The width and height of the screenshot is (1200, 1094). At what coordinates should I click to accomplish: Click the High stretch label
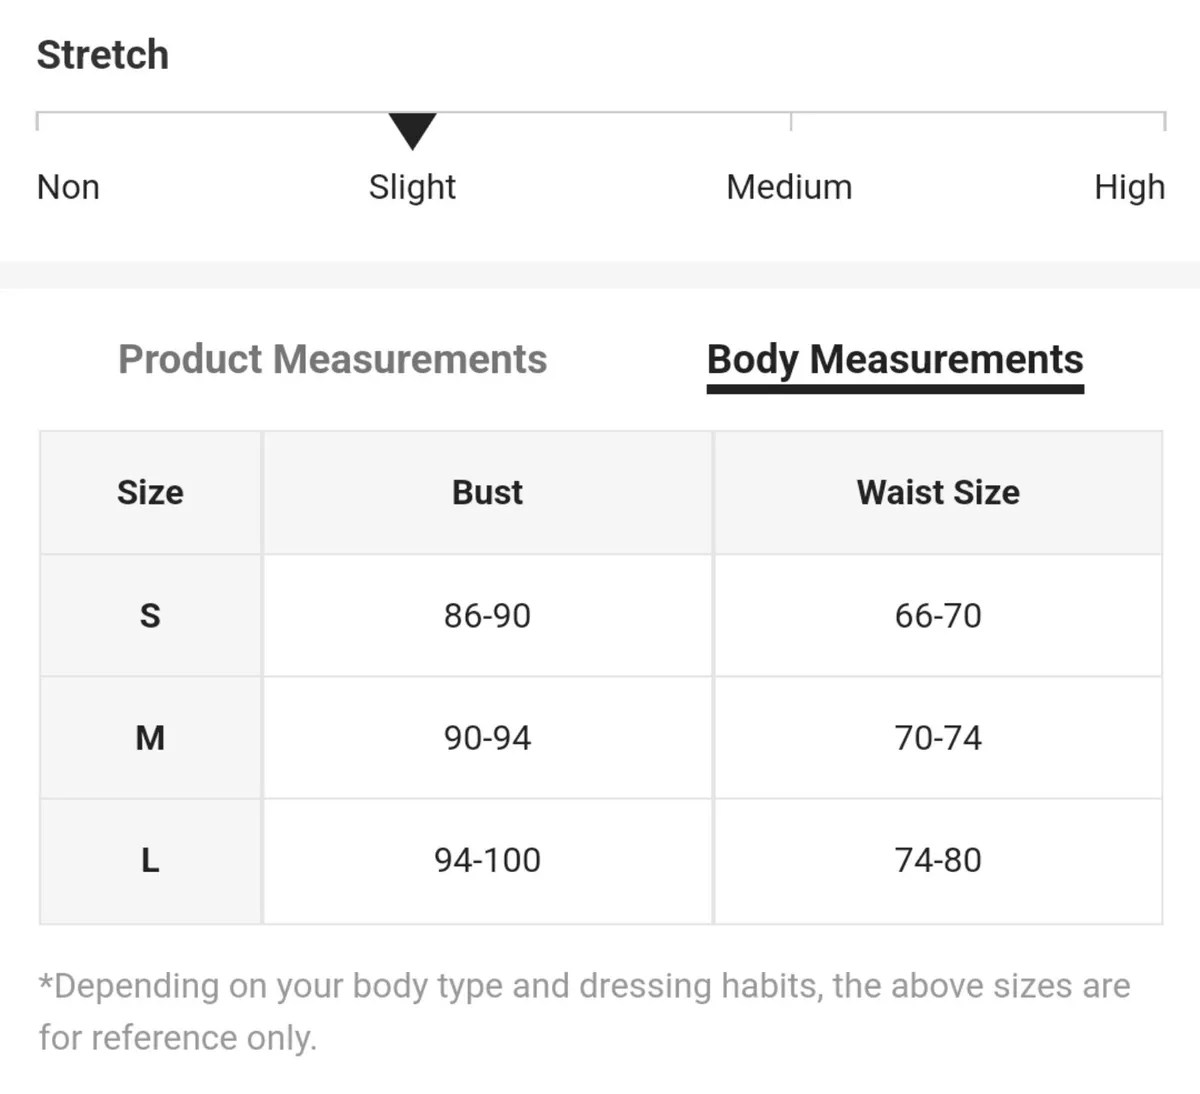1130,187
